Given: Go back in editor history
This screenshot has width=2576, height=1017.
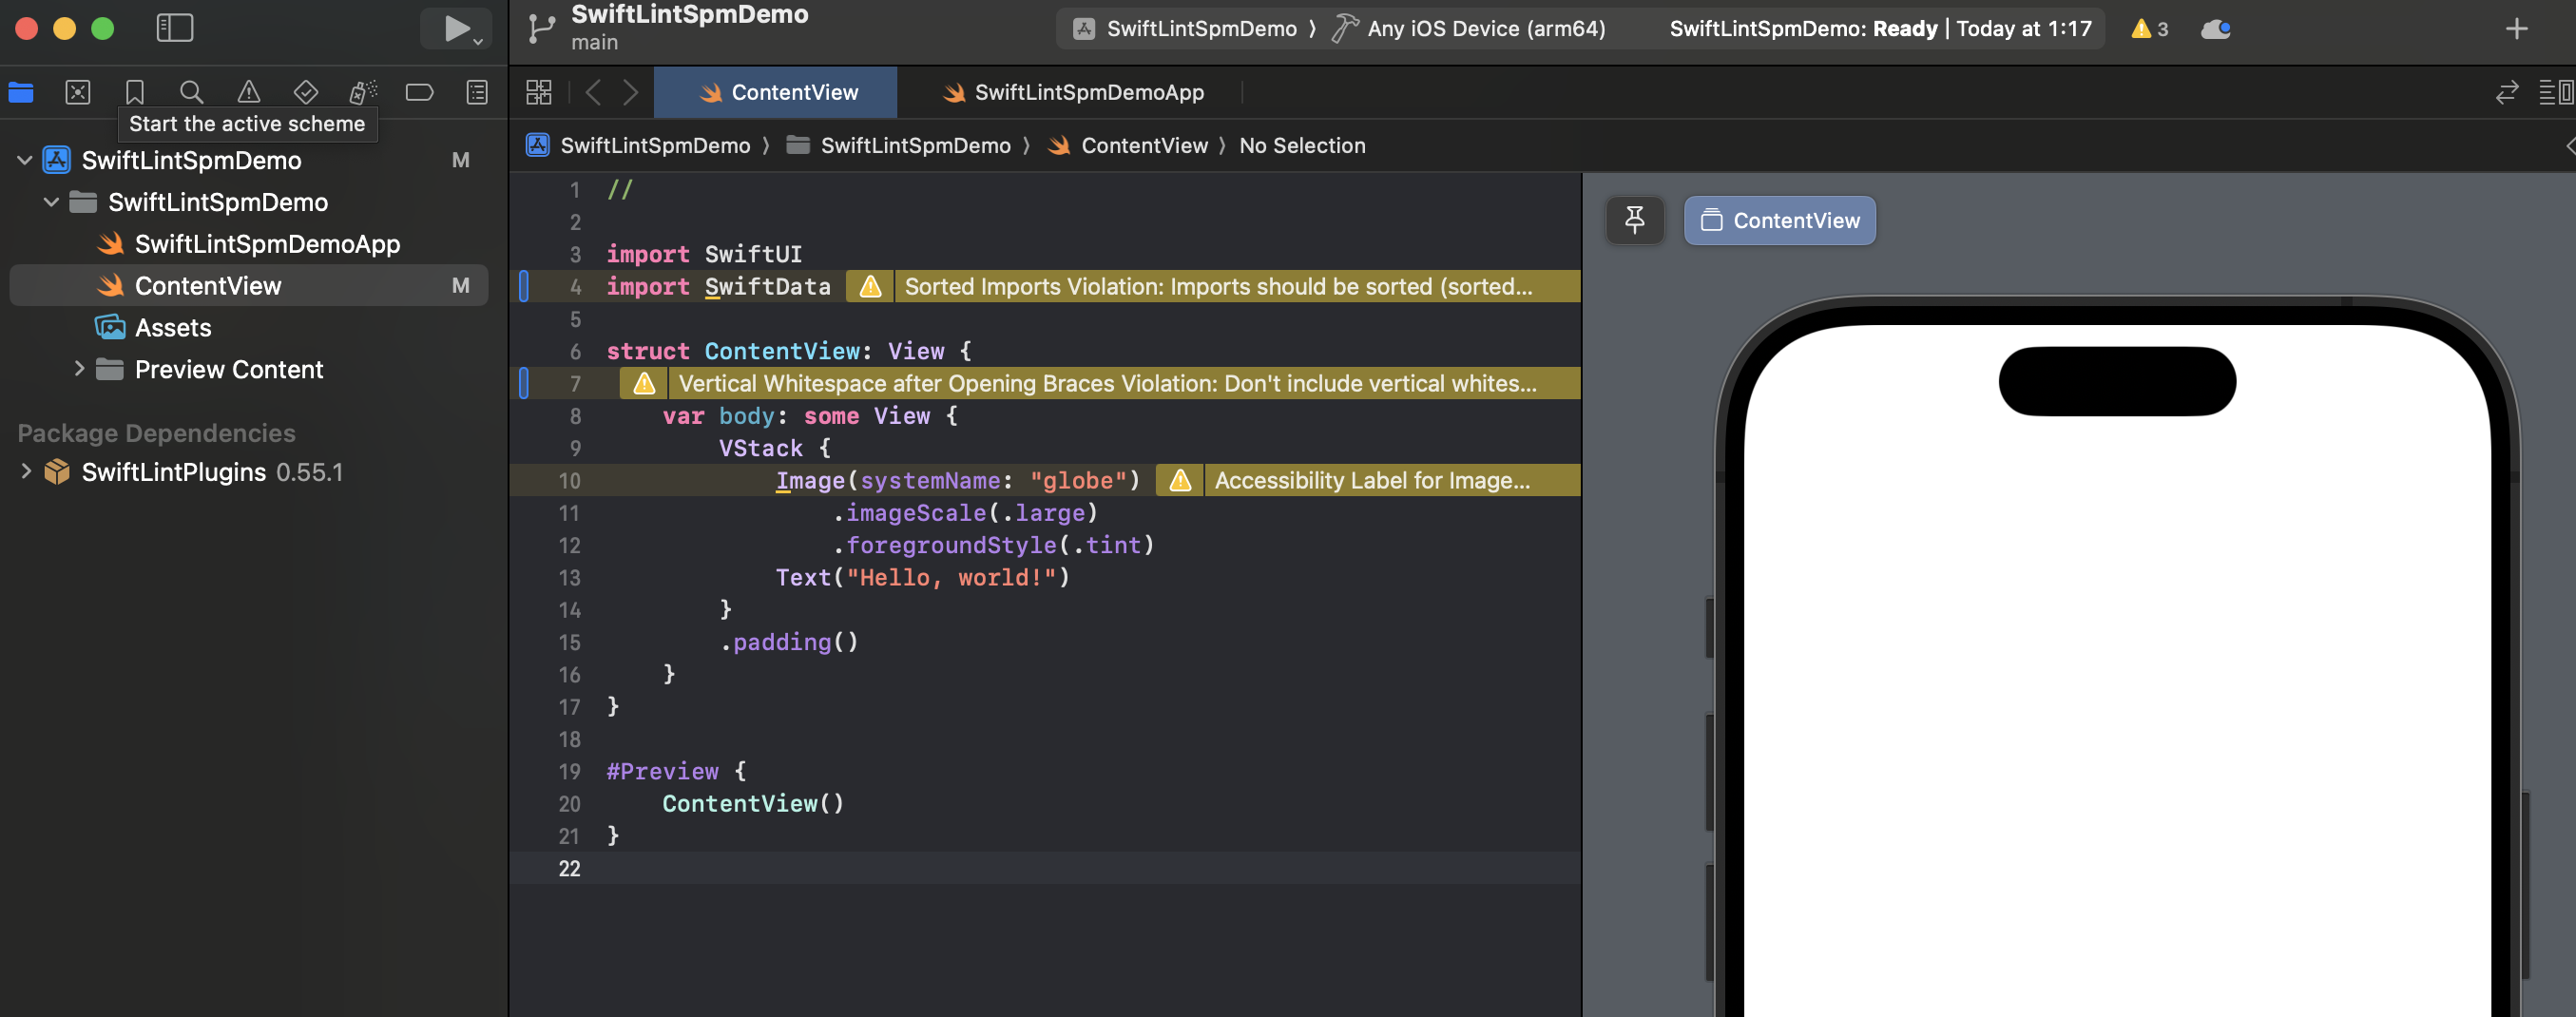Looking at the screenshot, I should pyautogui.click(x=593, y=93).
